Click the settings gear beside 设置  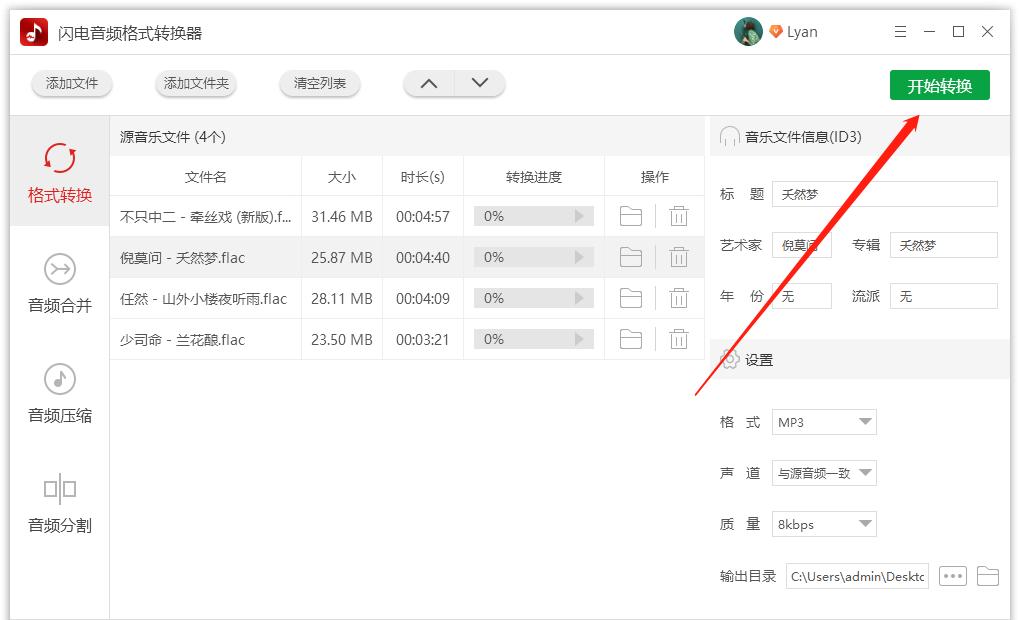pos(730,358)
